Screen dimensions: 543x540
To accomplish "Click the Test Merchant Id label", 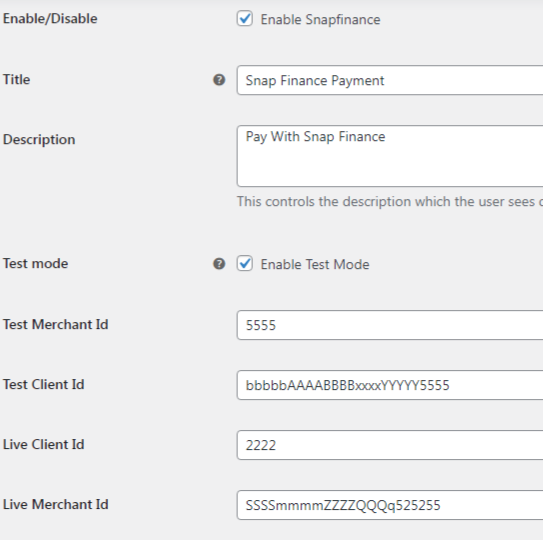I will tap(55, 325).
